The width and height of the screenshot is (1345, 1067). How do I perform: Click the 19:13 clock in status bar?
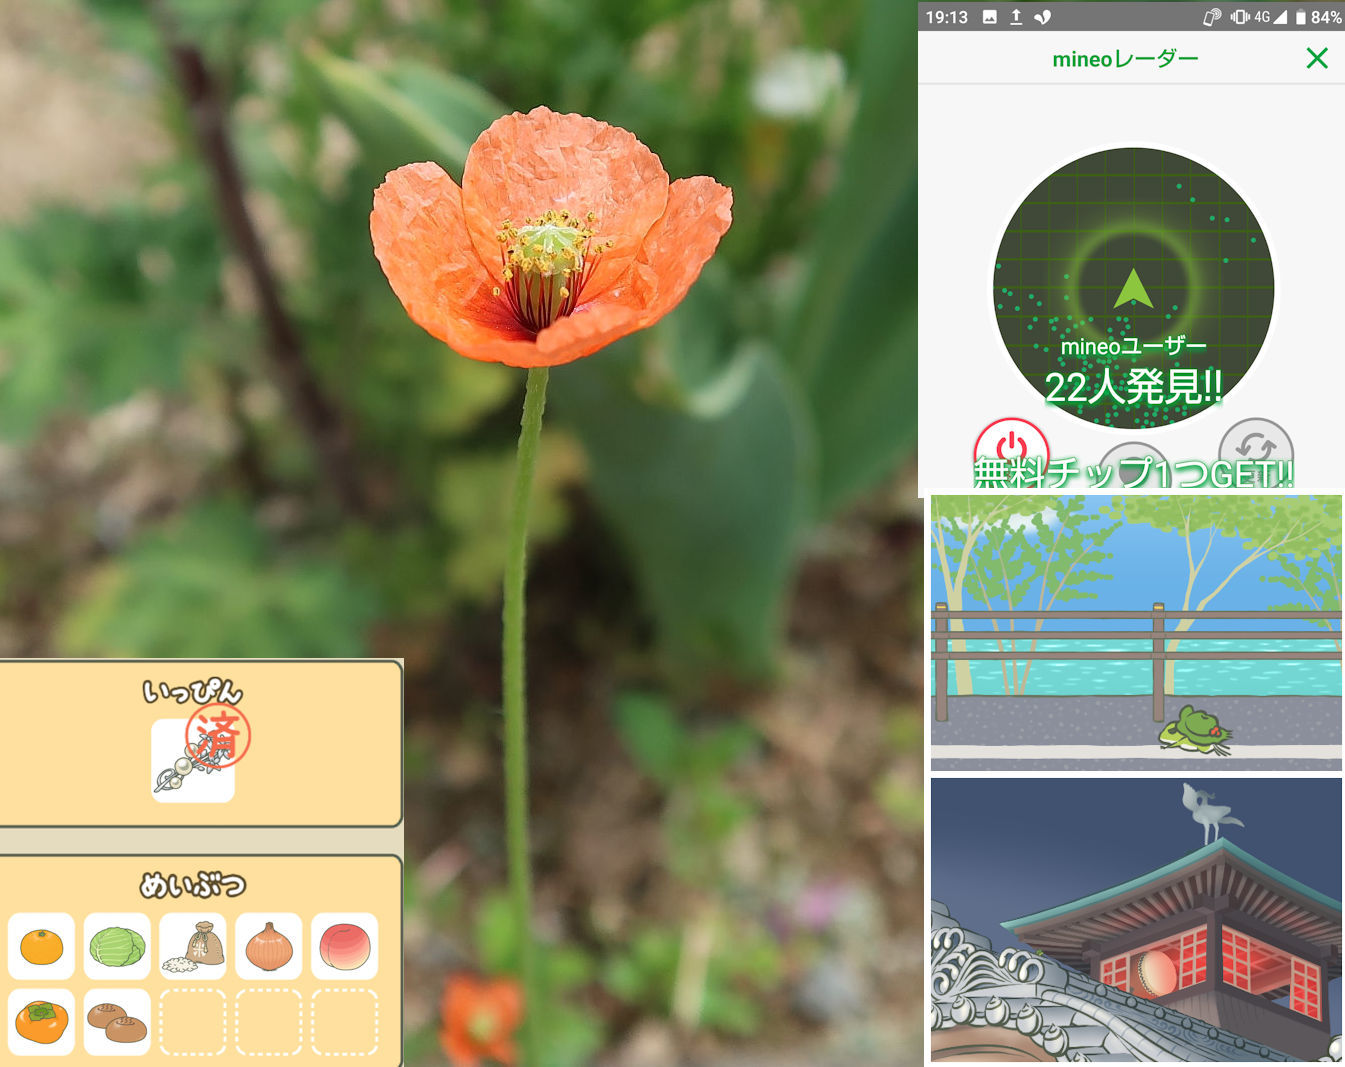point(946,17)
